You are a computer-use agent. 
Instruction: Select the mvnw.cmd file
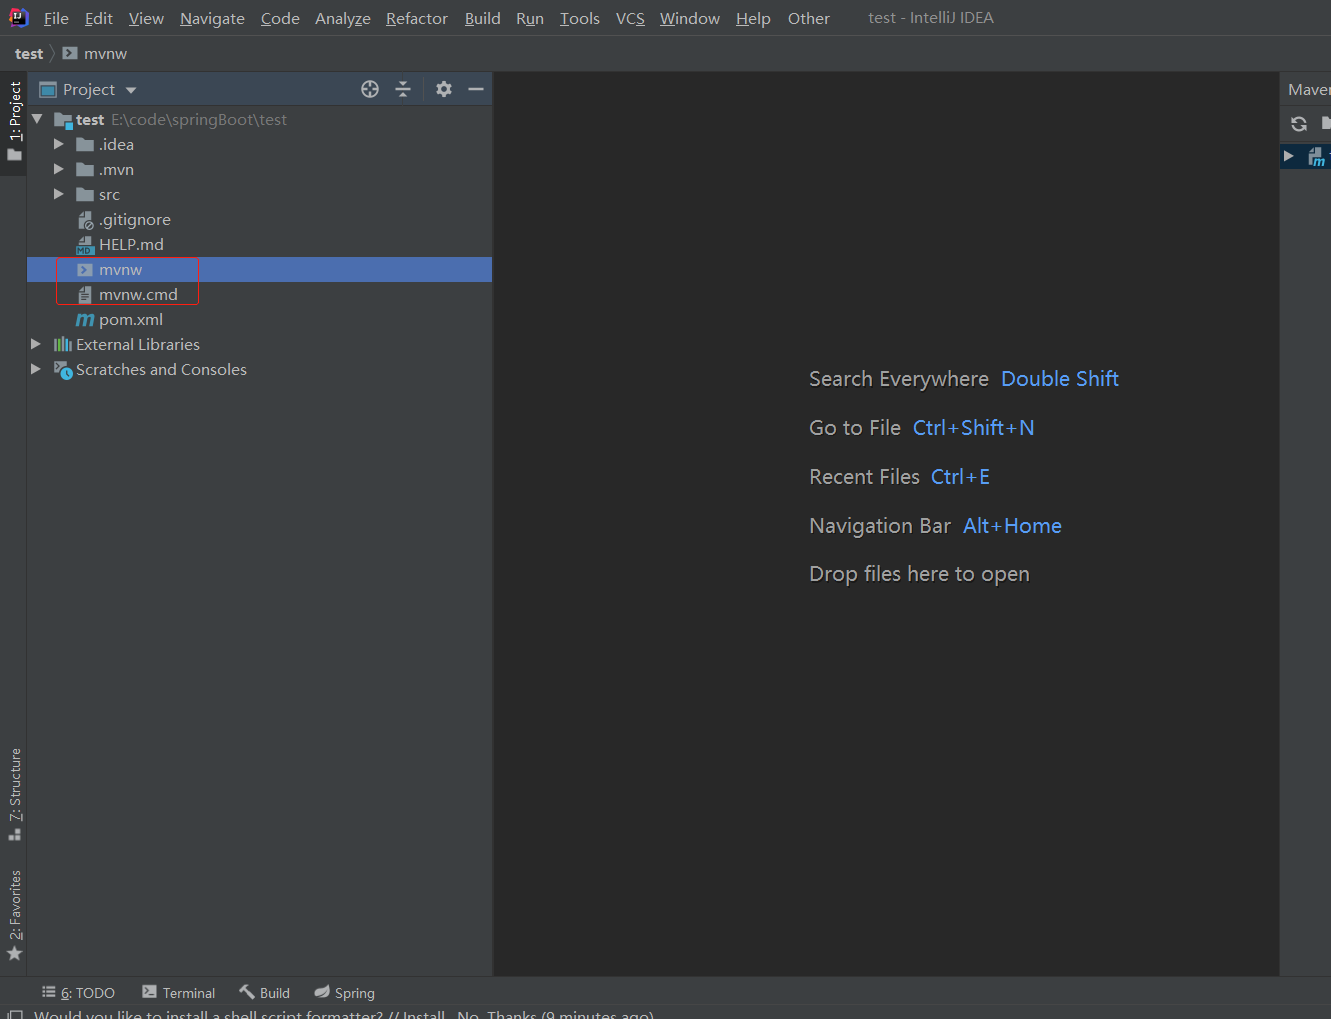pos(138,294)
